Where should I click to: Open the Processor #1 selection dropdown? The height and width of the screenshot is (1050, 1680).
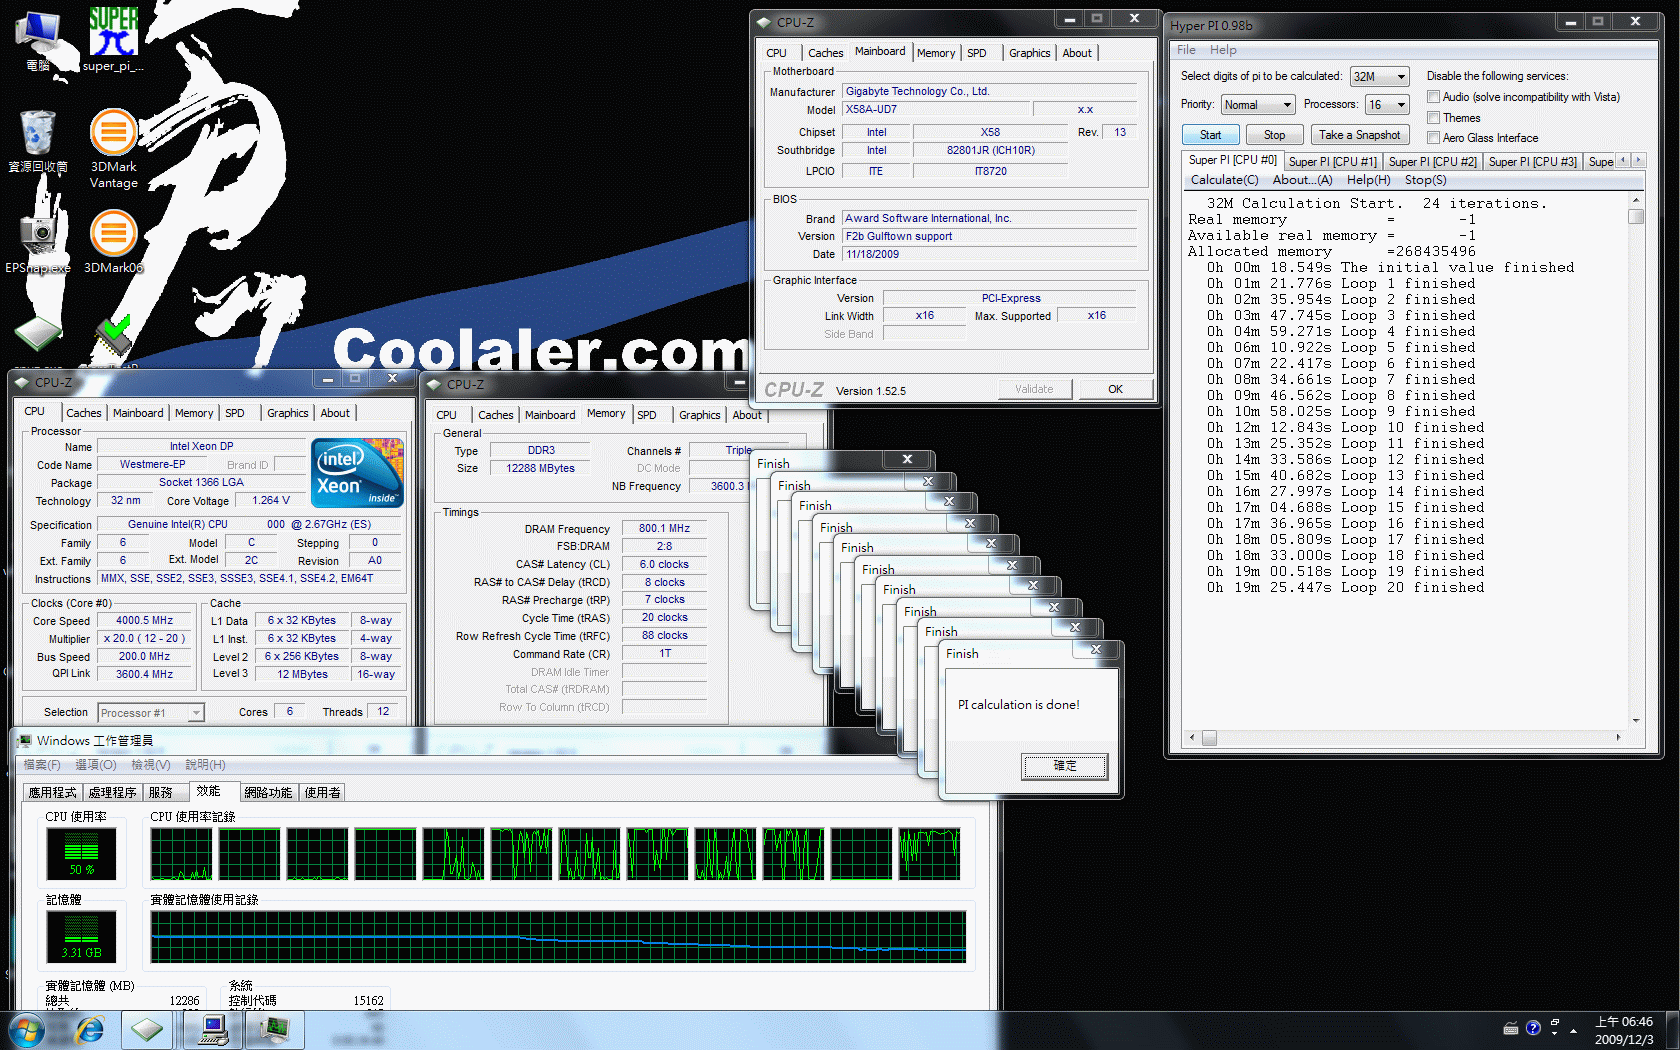tap(151, 713)
